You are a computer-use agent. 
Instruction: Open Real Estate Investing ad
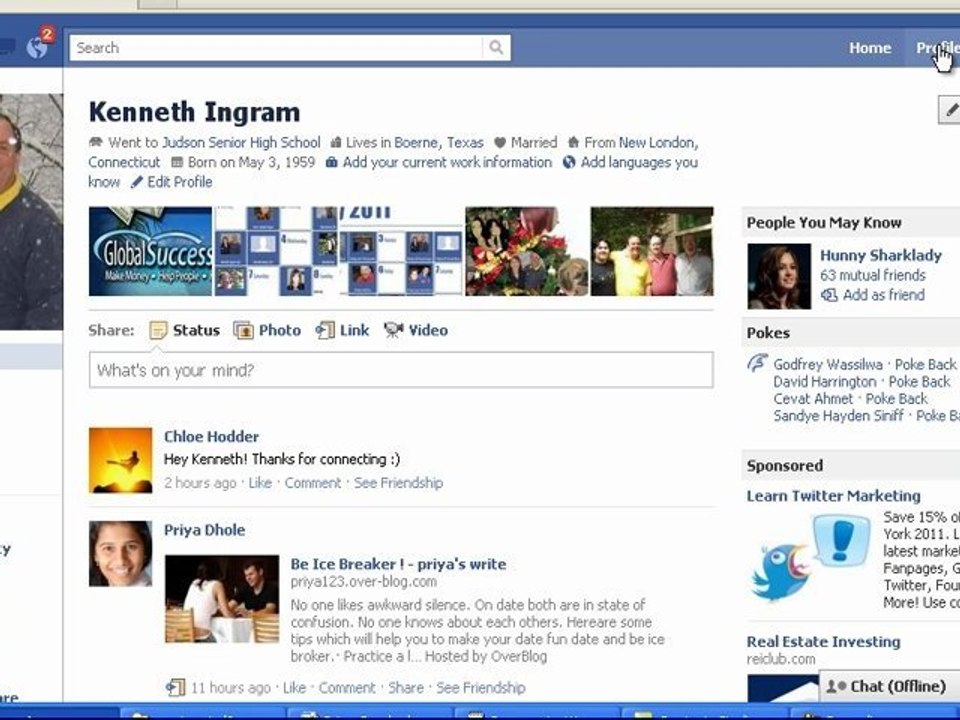[823, 642]
